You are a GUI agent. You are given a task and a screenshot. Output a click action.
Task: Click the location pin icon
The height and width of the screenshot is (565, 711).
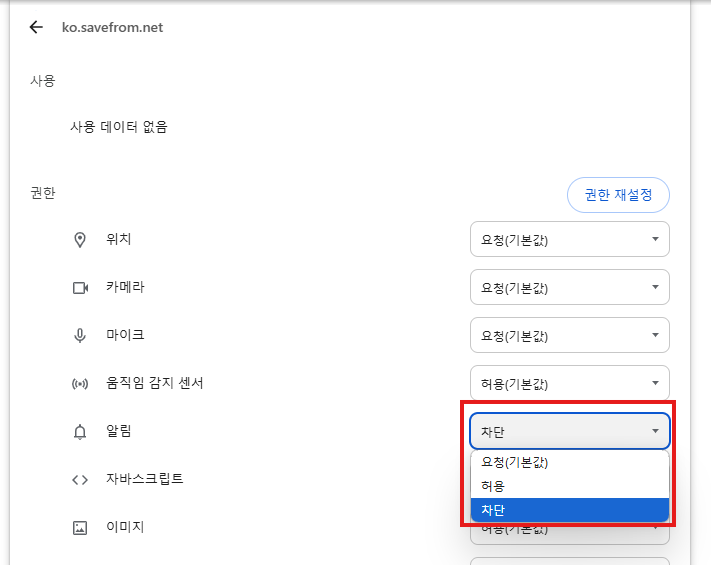point(80,240)
